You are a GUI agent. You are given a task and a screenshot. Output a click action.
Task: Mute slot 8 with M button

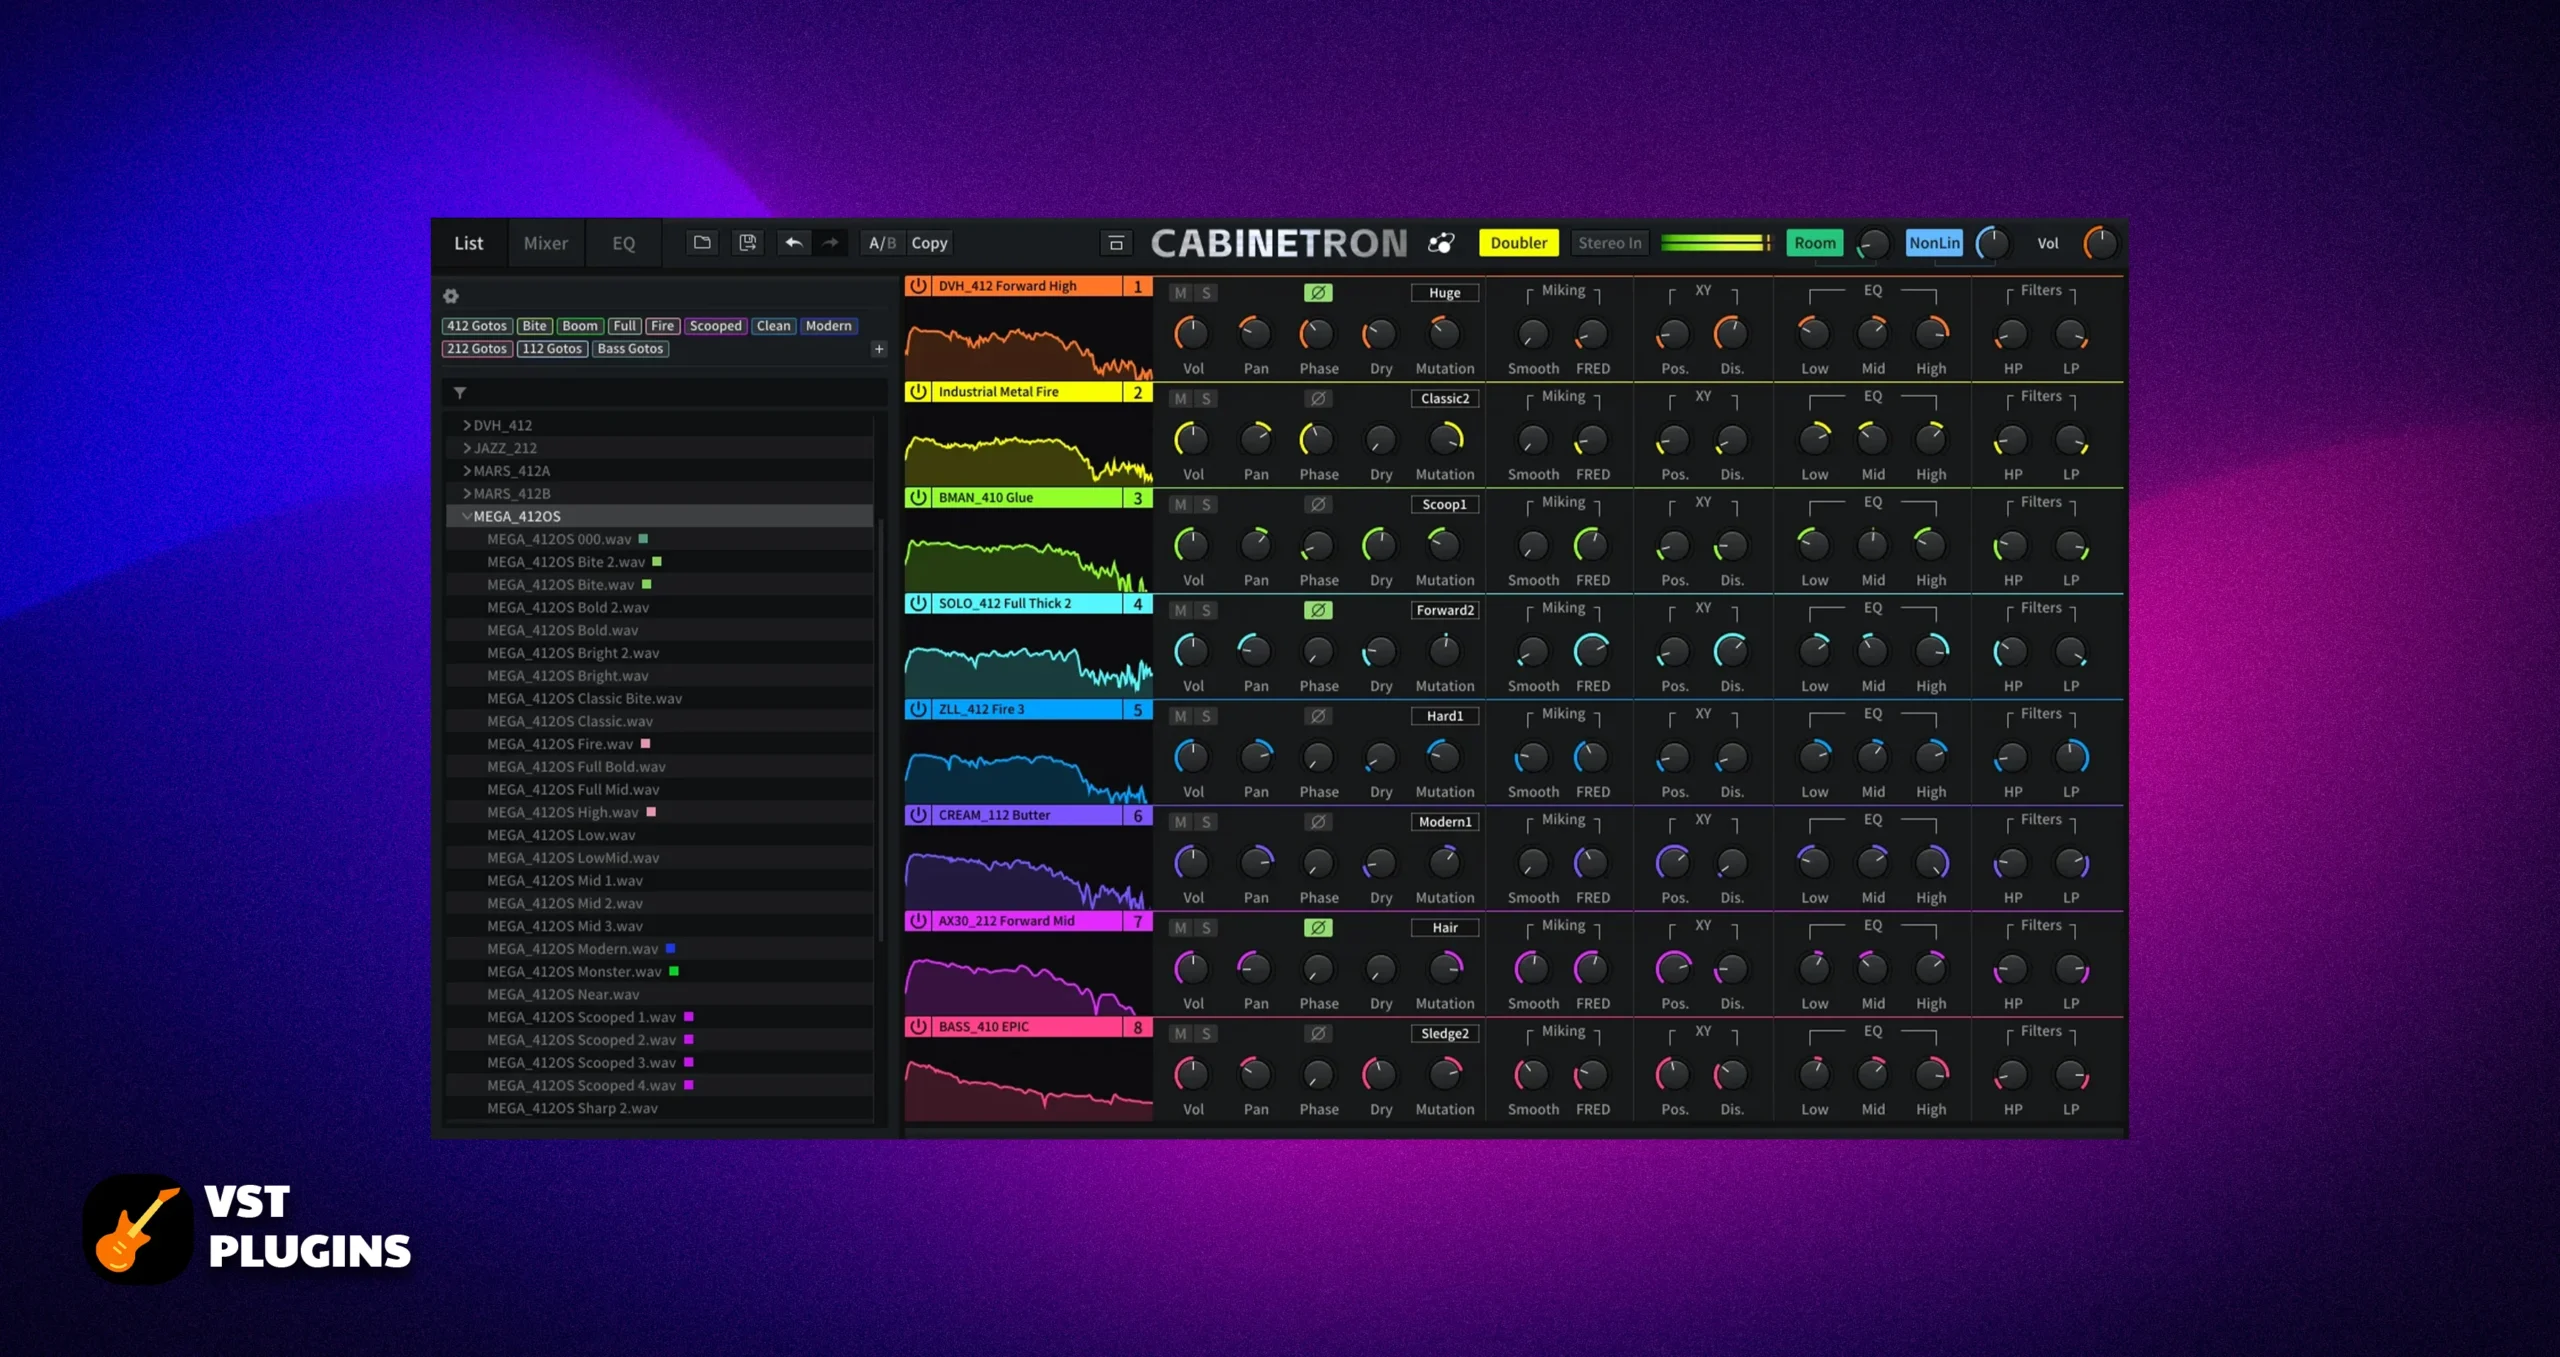pyautogui.click(x=1181, y=1034)
